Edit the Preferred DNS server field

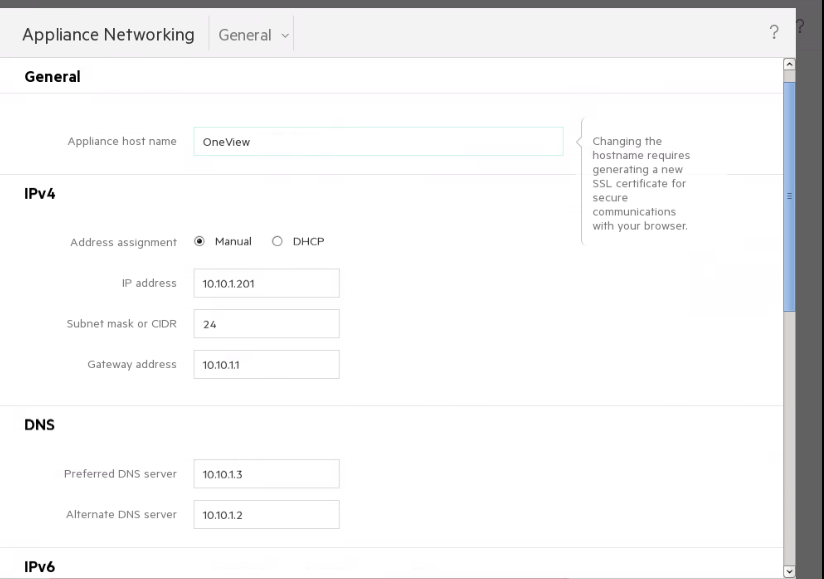[x=266, y=474]
